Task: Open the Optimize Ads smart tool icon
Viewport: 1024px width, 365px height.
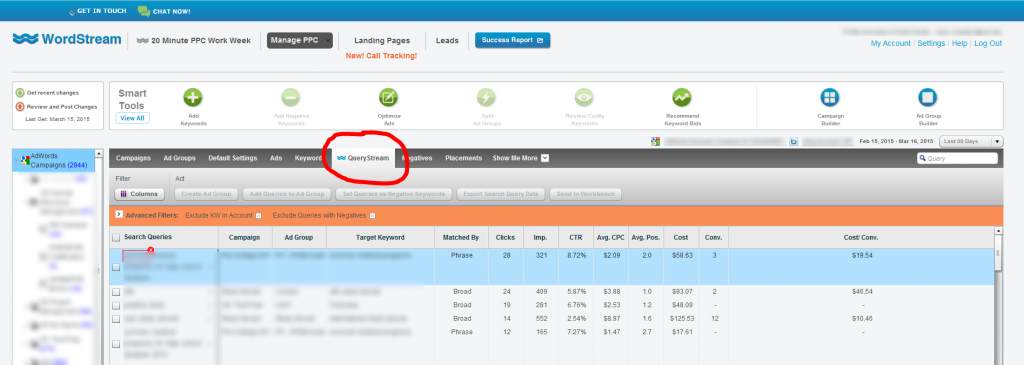Action: (x=389, y=97)
